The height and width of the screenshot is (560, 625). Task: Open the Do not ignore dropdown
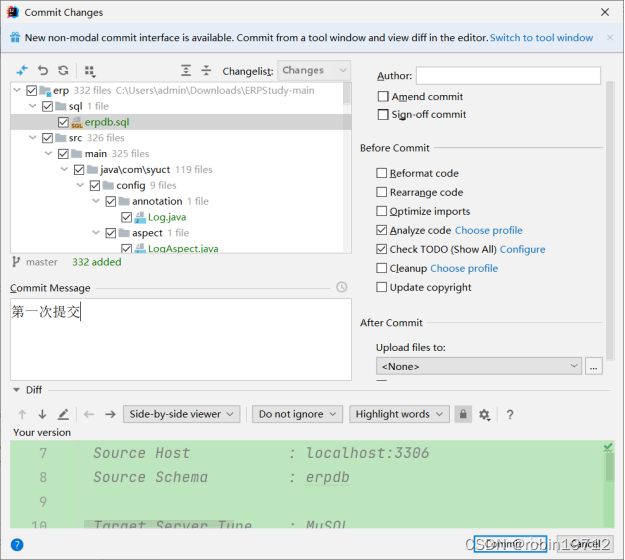pyautogui.click(x=297, y=414)
